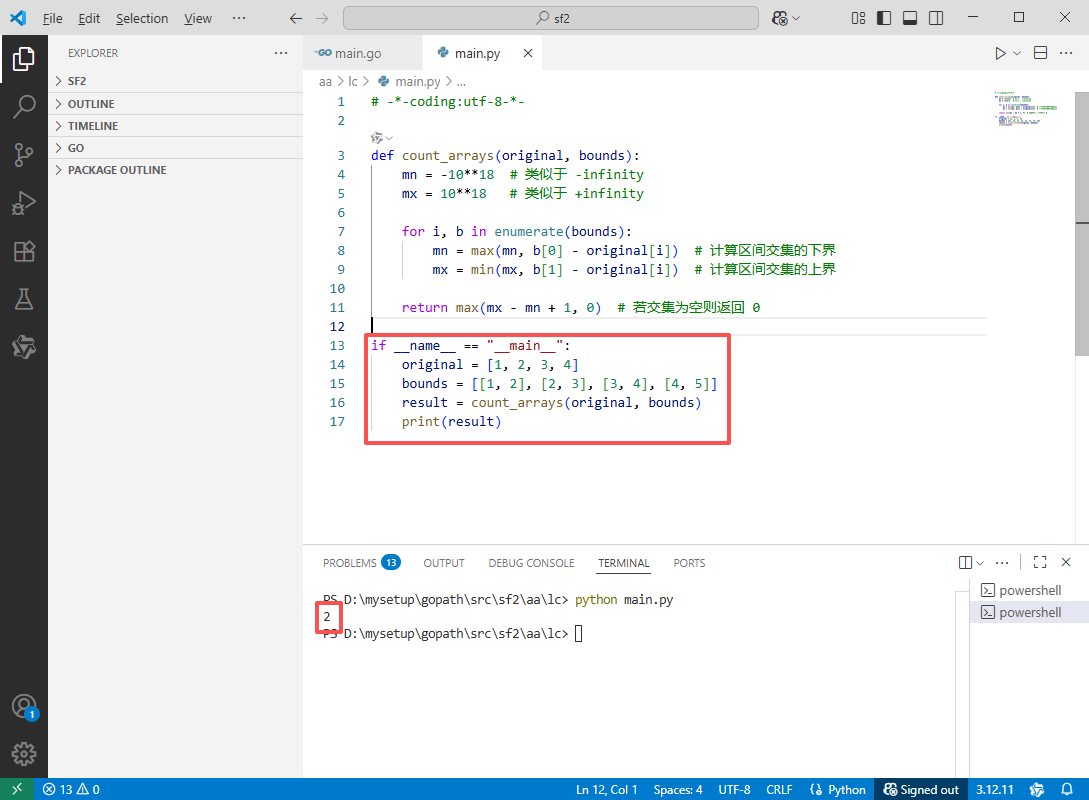Expand the PACKAGE OUTLINE section
Screen dimensions: 1089x800
176,170
